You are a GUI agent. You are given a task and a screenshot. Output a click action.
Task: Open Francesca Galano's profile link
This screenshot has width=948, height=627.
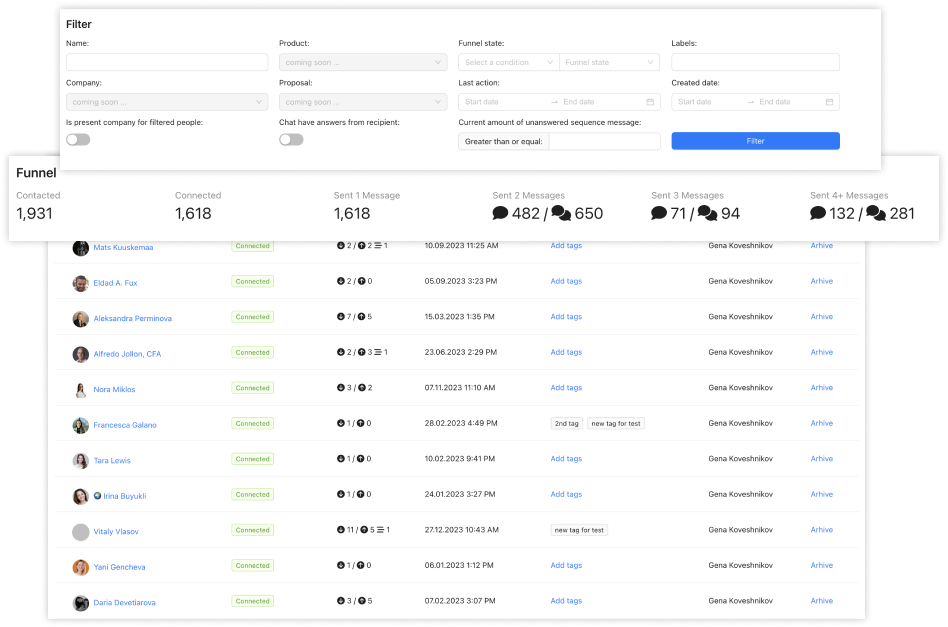pyautogui.click(x=125, y=425)
